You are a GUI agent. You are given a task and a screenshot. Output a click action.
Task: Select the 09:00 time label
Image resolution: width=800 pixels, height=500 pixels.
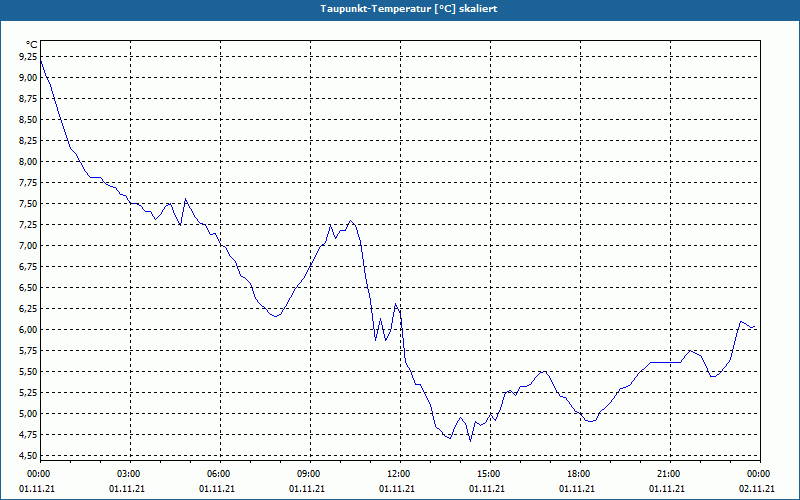[x=307, y=474]
